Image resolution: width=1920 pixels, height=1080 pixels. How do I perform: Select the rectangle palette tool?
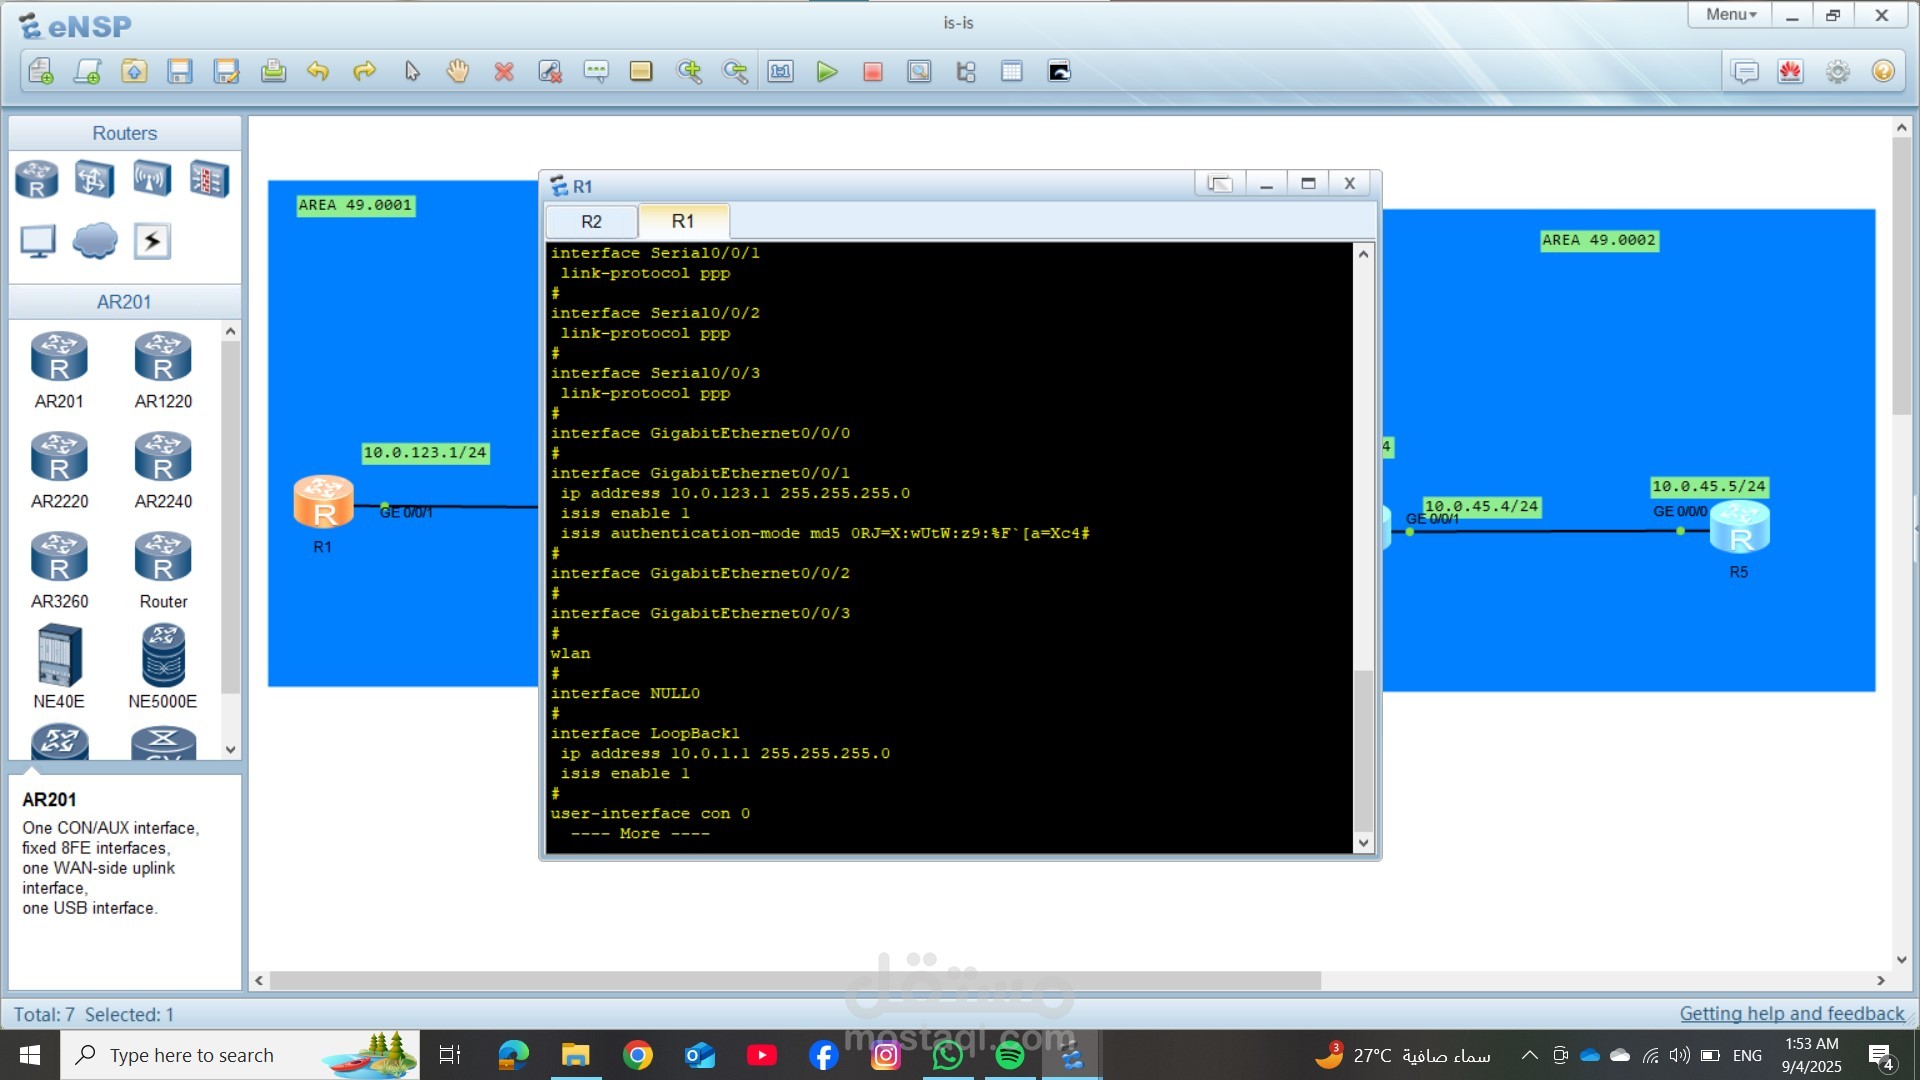click(641, 71)
